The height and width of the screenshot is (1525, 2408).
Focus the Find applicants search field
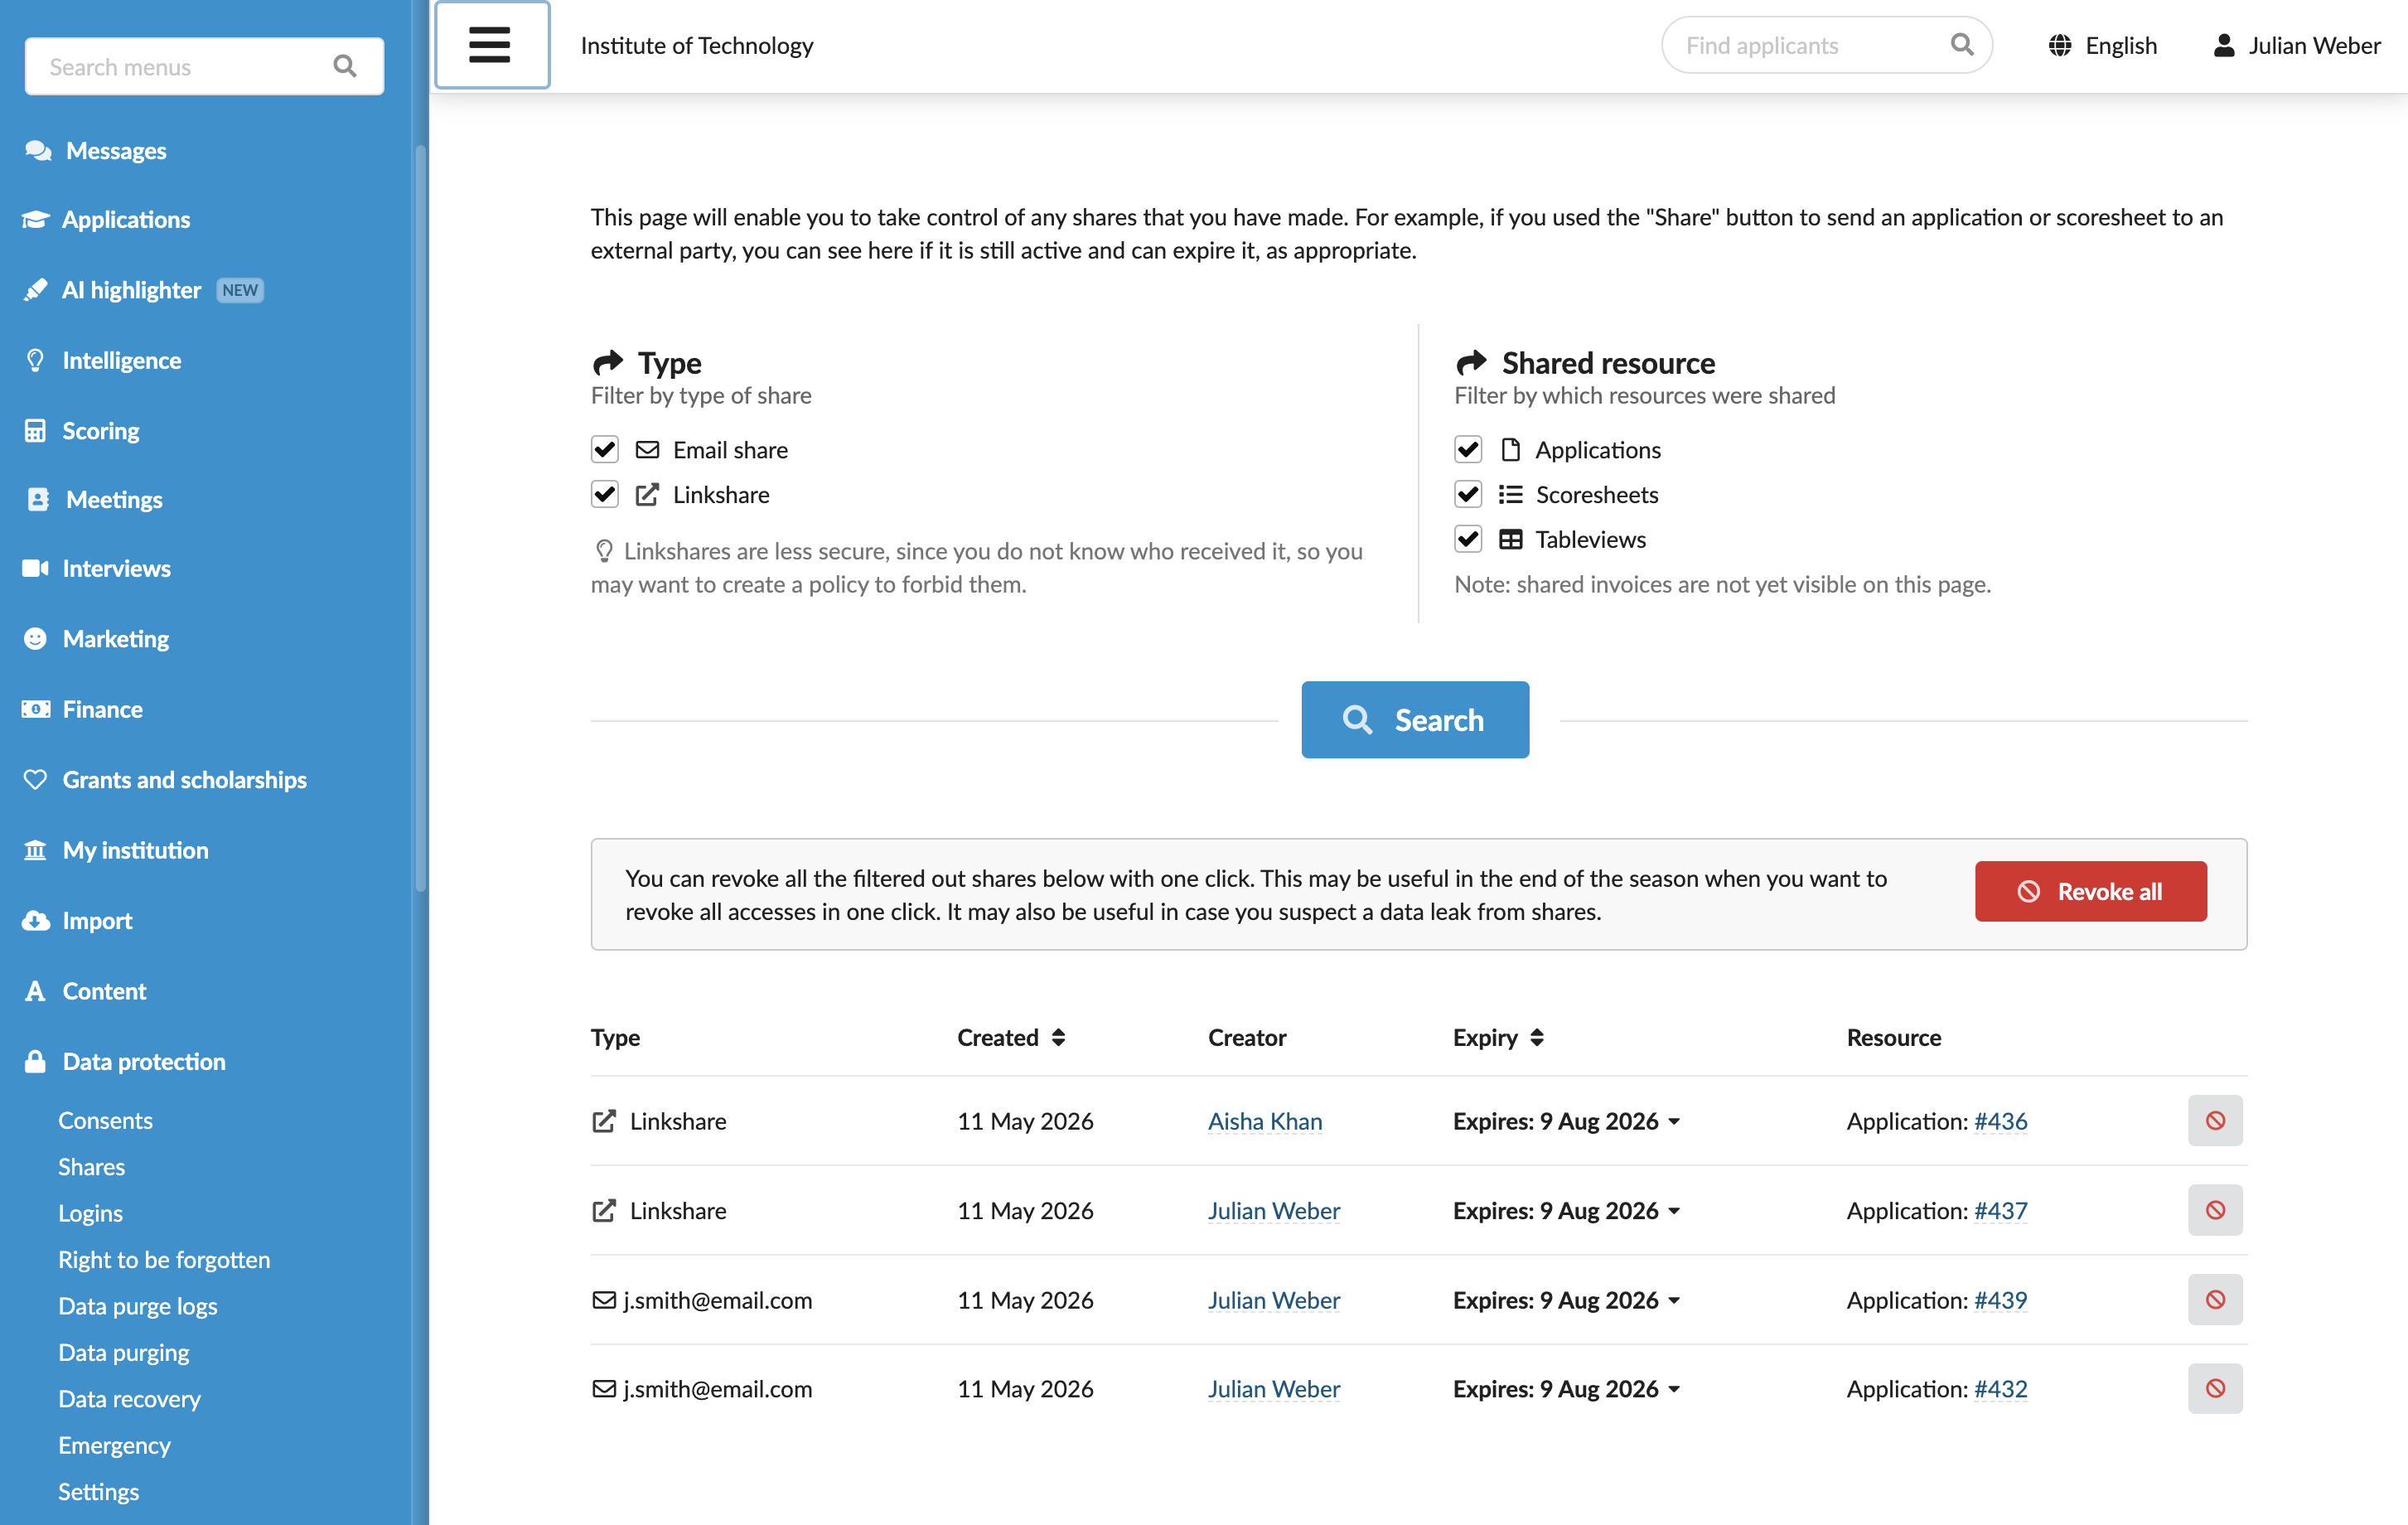click(1827, 45)
